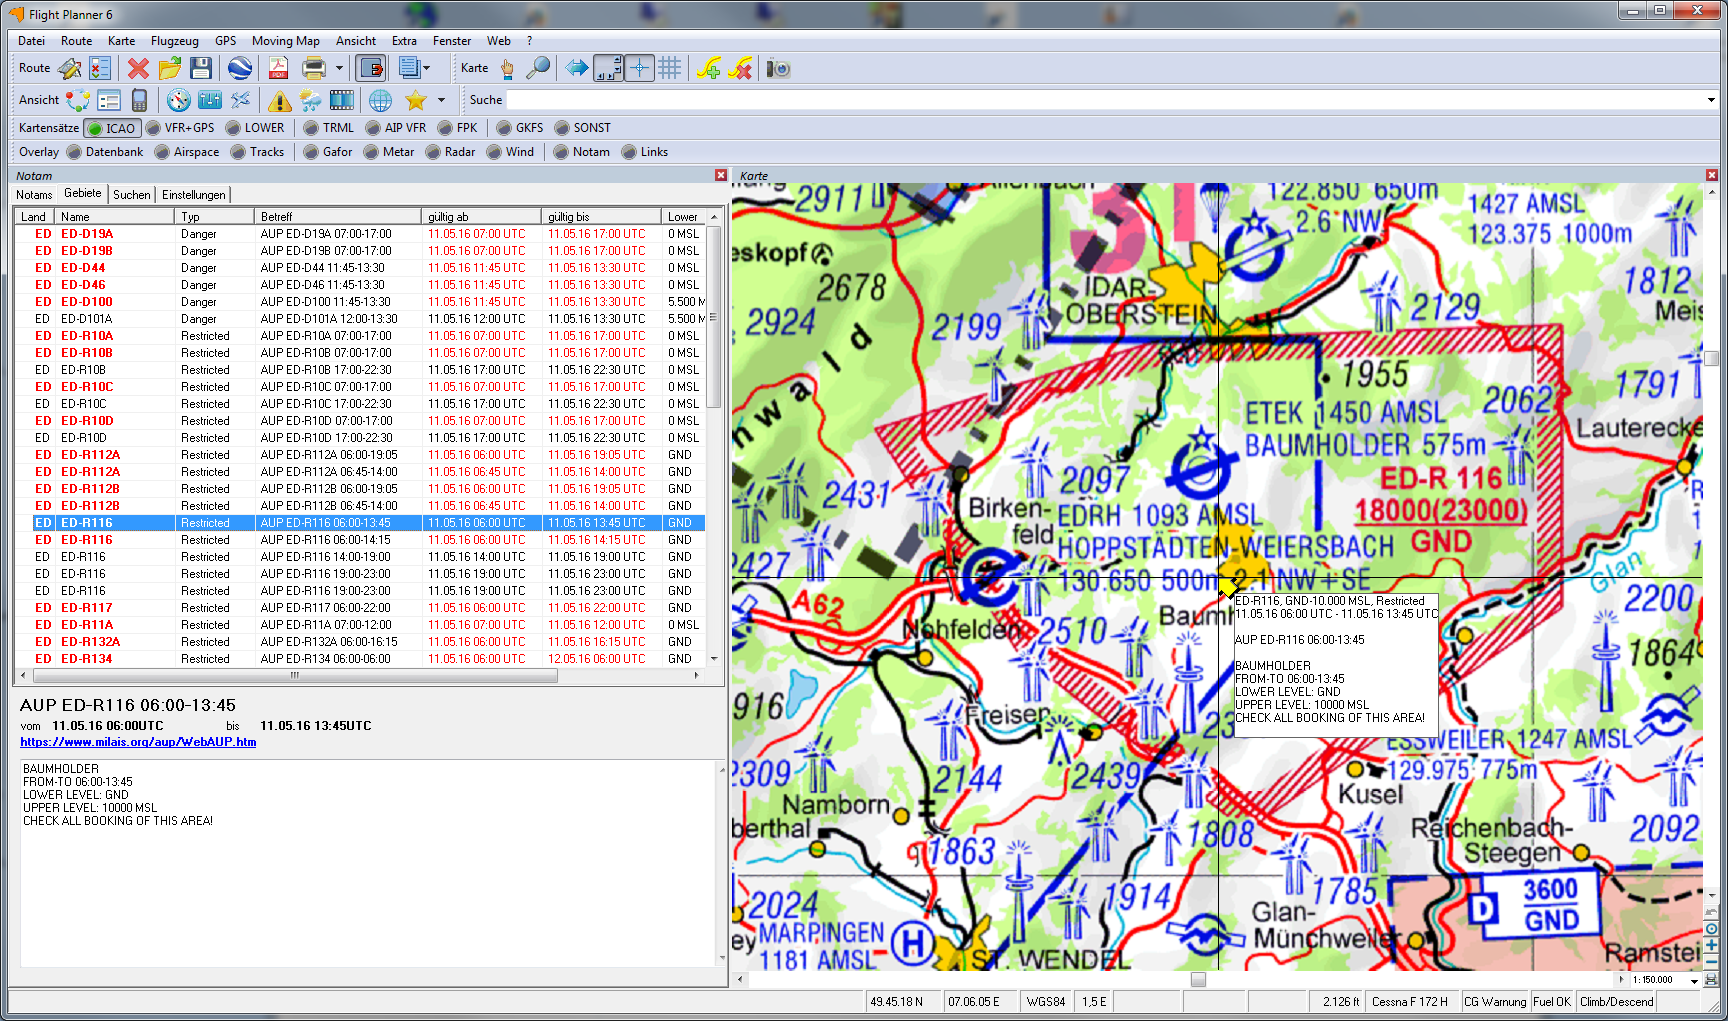Screen dimensions: 1728x1021
Task: Export route via the PDF icon
Action: click(x=278, y=68)
